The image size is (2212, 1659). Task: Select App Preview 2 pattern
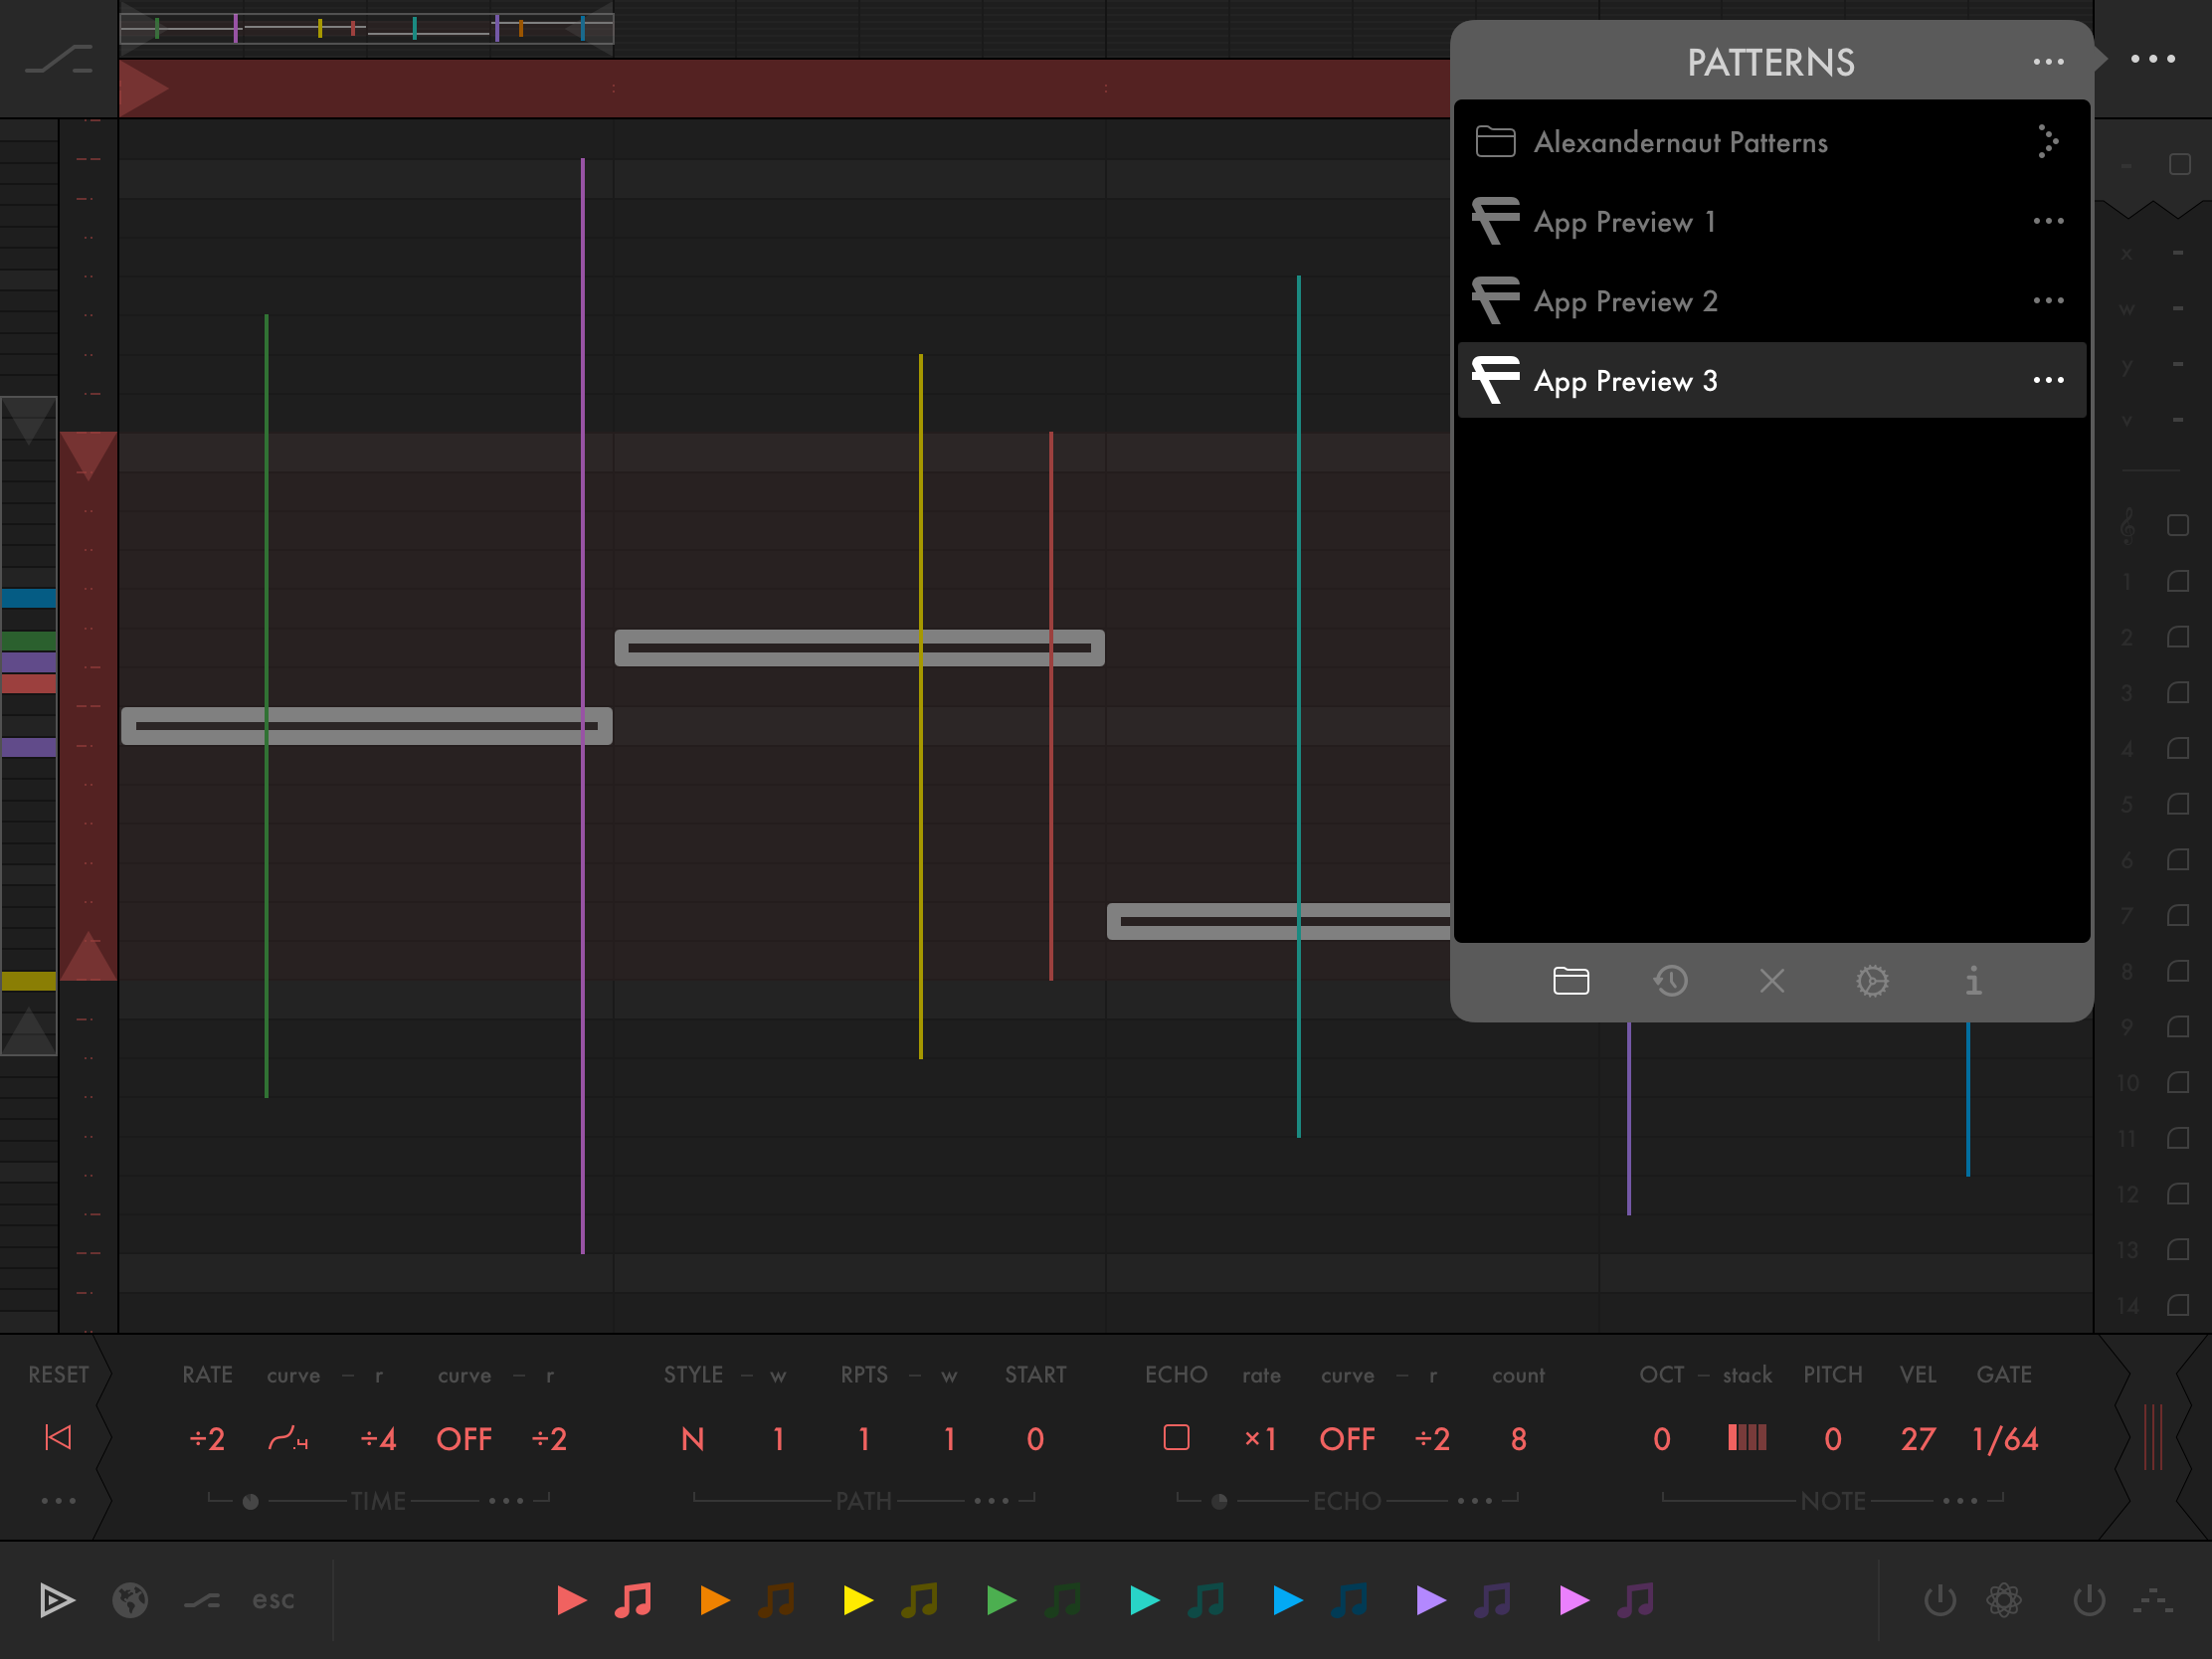pos(1626,301)
